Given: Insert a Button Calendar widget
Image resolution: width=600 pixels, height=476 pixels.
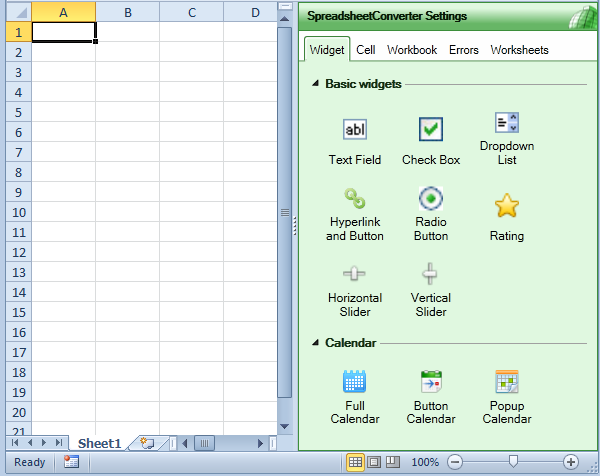Looking at the screenshot, I should [431, 398].
